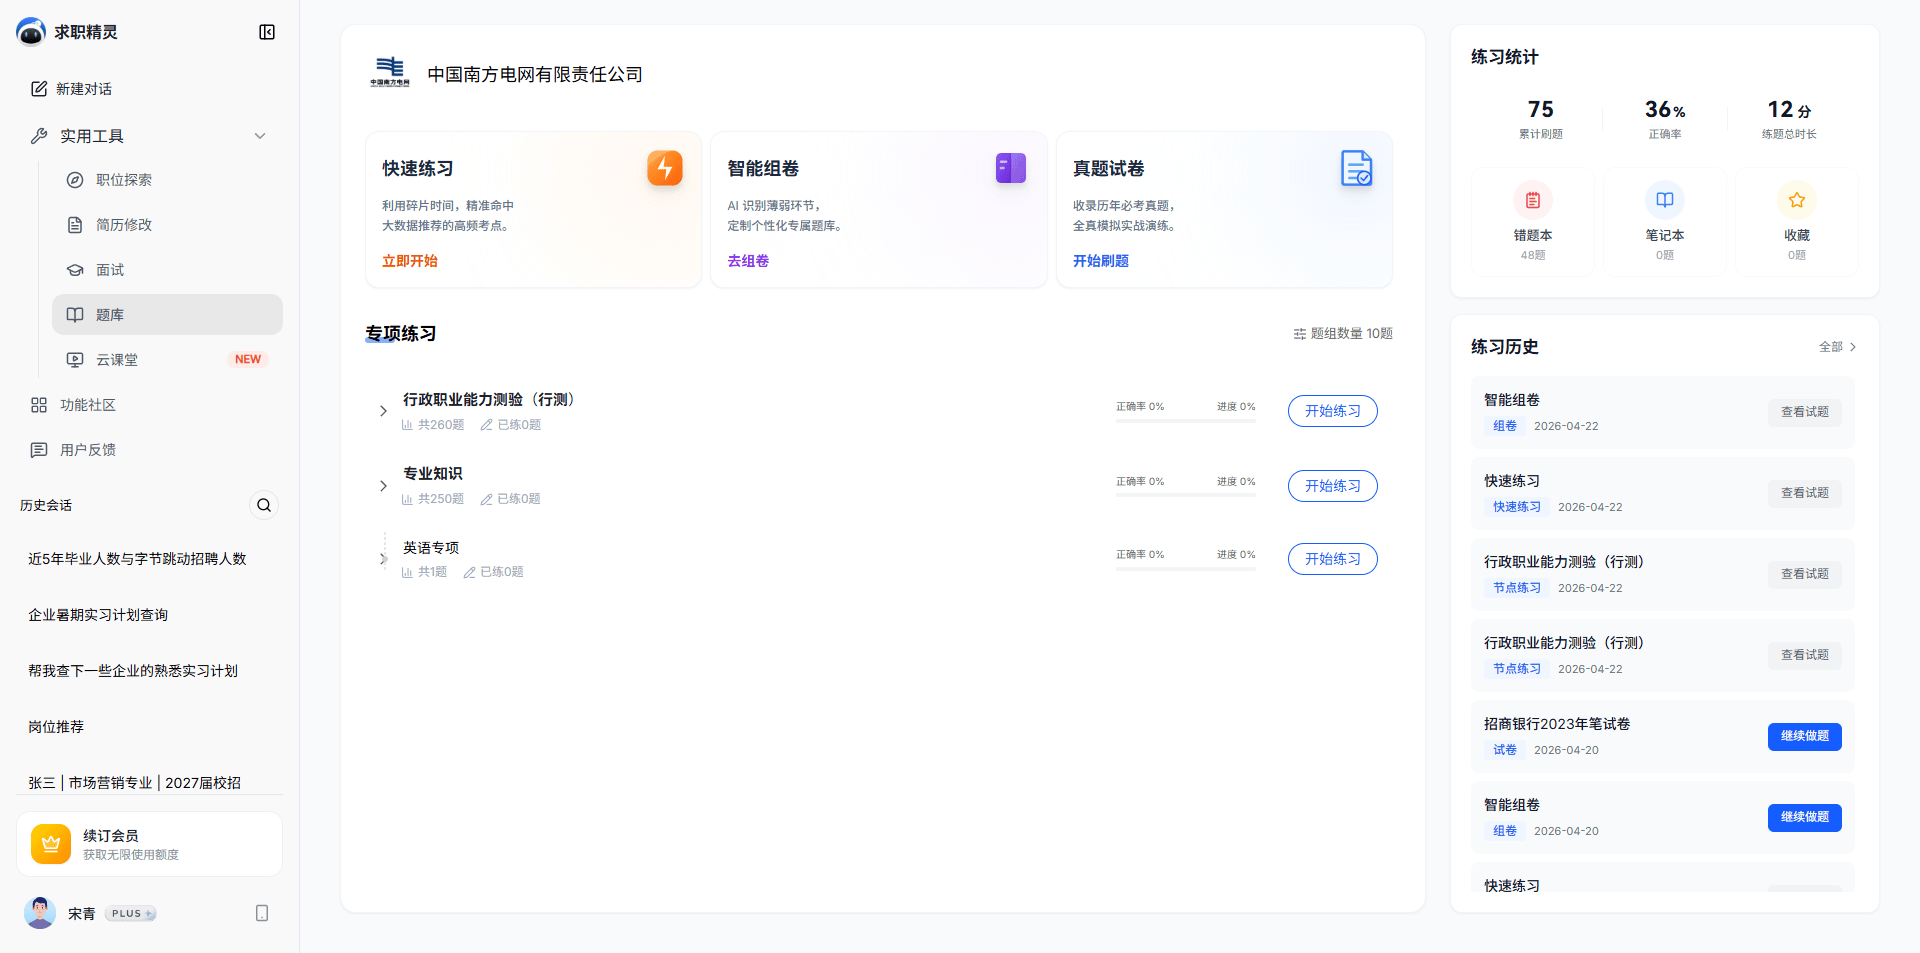Open 简历修改 menu item
The image size is (1920, 953).
click(167, 225)
